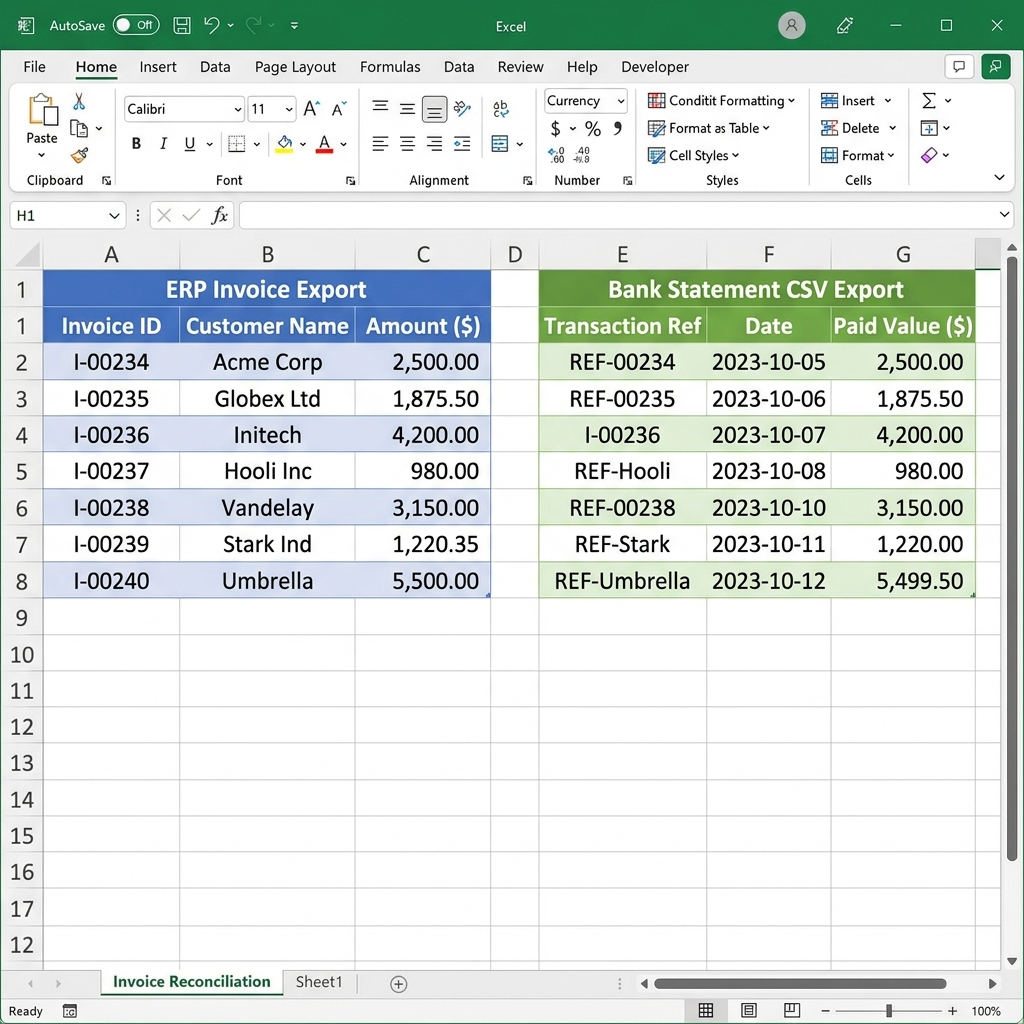Select Center horizontal align icon

point(408,144)
